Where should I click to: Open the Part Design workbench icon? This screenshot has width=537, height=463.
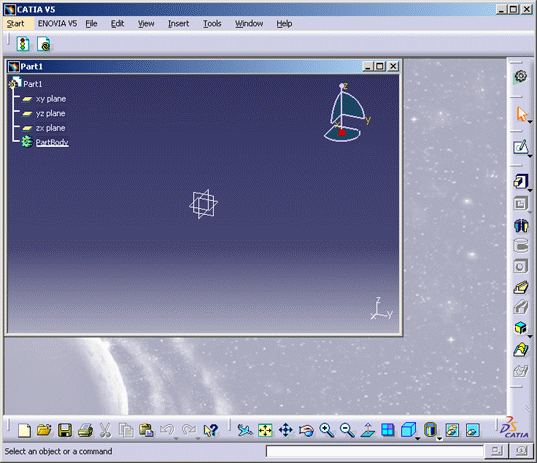pyautogui.click(x=520, y=76)
